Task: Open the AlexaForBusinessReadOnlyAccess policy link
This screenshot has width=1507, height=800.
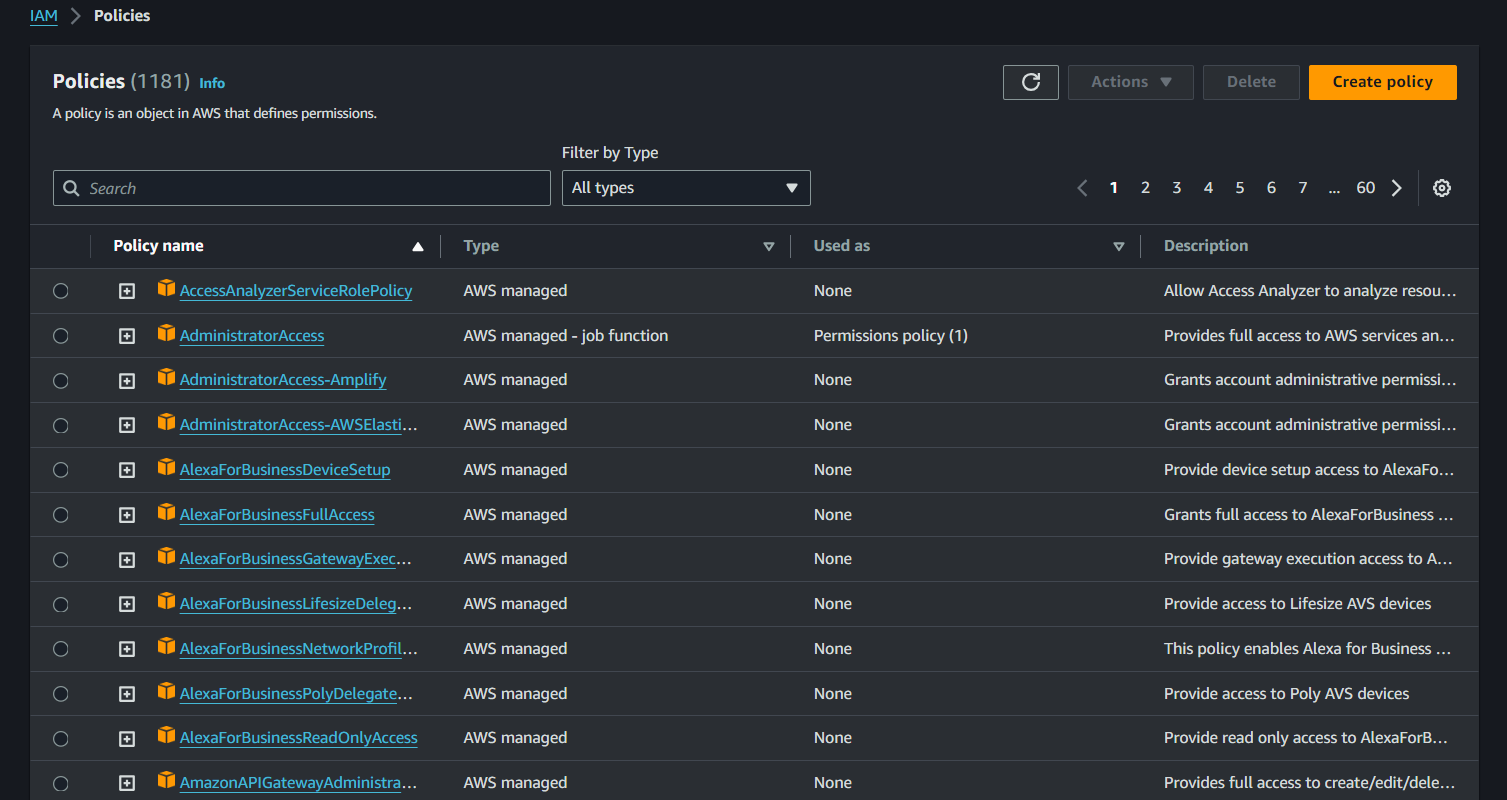Action: tap(299, 738)
